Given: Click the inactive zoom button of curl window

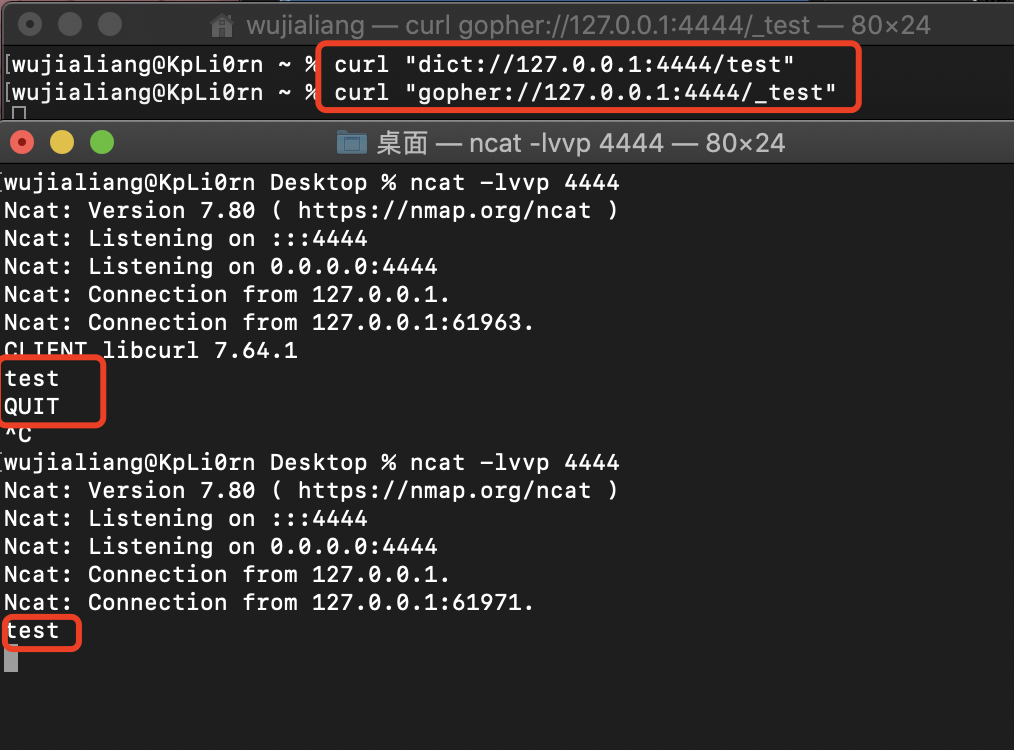Looking at the screenshot, I should tap(110, 24).
